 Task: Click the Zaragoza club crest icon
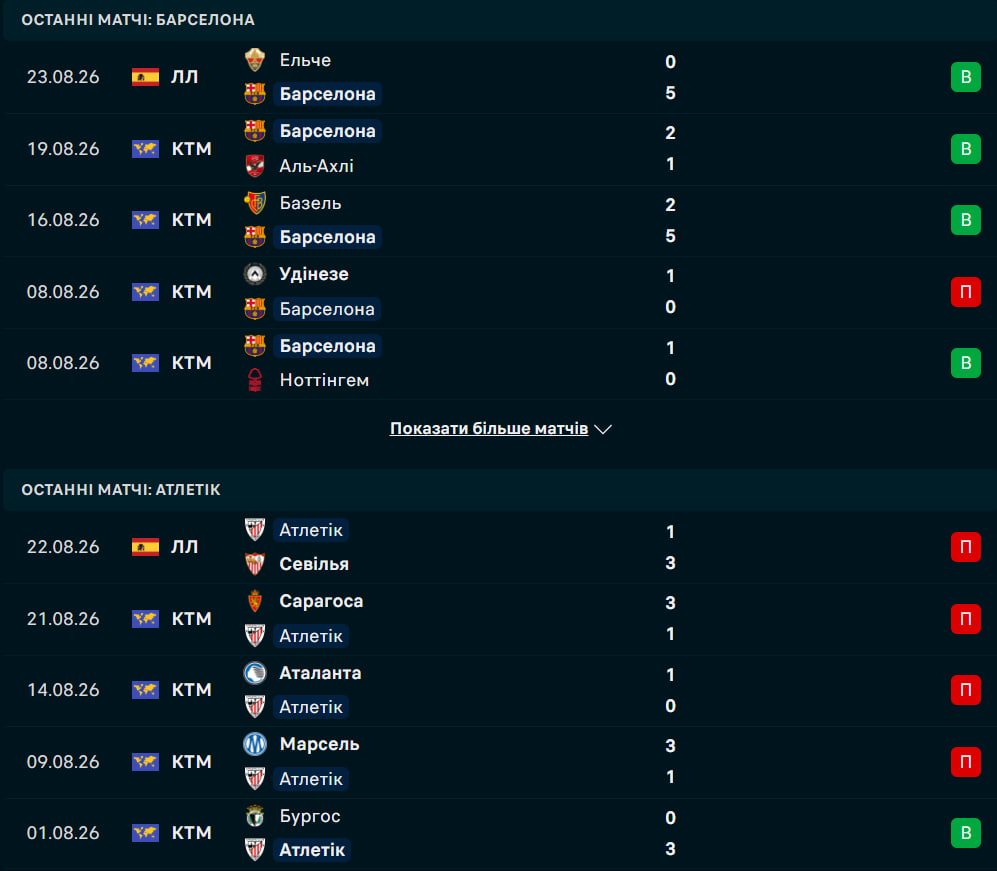(255, 601)
